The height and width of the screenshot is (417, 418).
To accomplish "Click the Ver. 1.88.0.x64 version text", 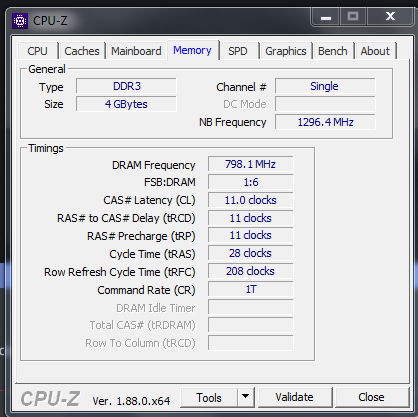I will [x=131, y=401].
